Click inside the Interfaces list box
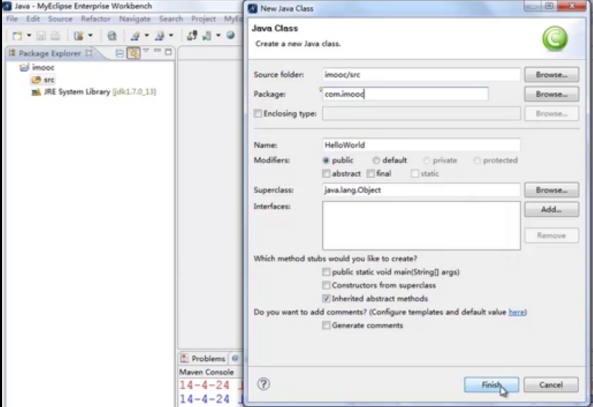The width and height of the screenshot is (593, 407). click(x=421, y=225)
